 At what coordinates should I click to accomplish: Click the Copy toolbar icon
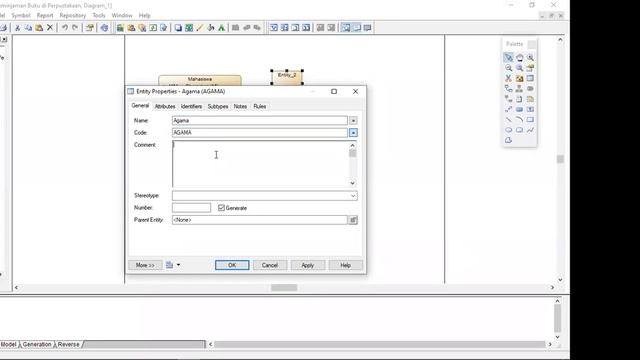(x=28, y=28)
